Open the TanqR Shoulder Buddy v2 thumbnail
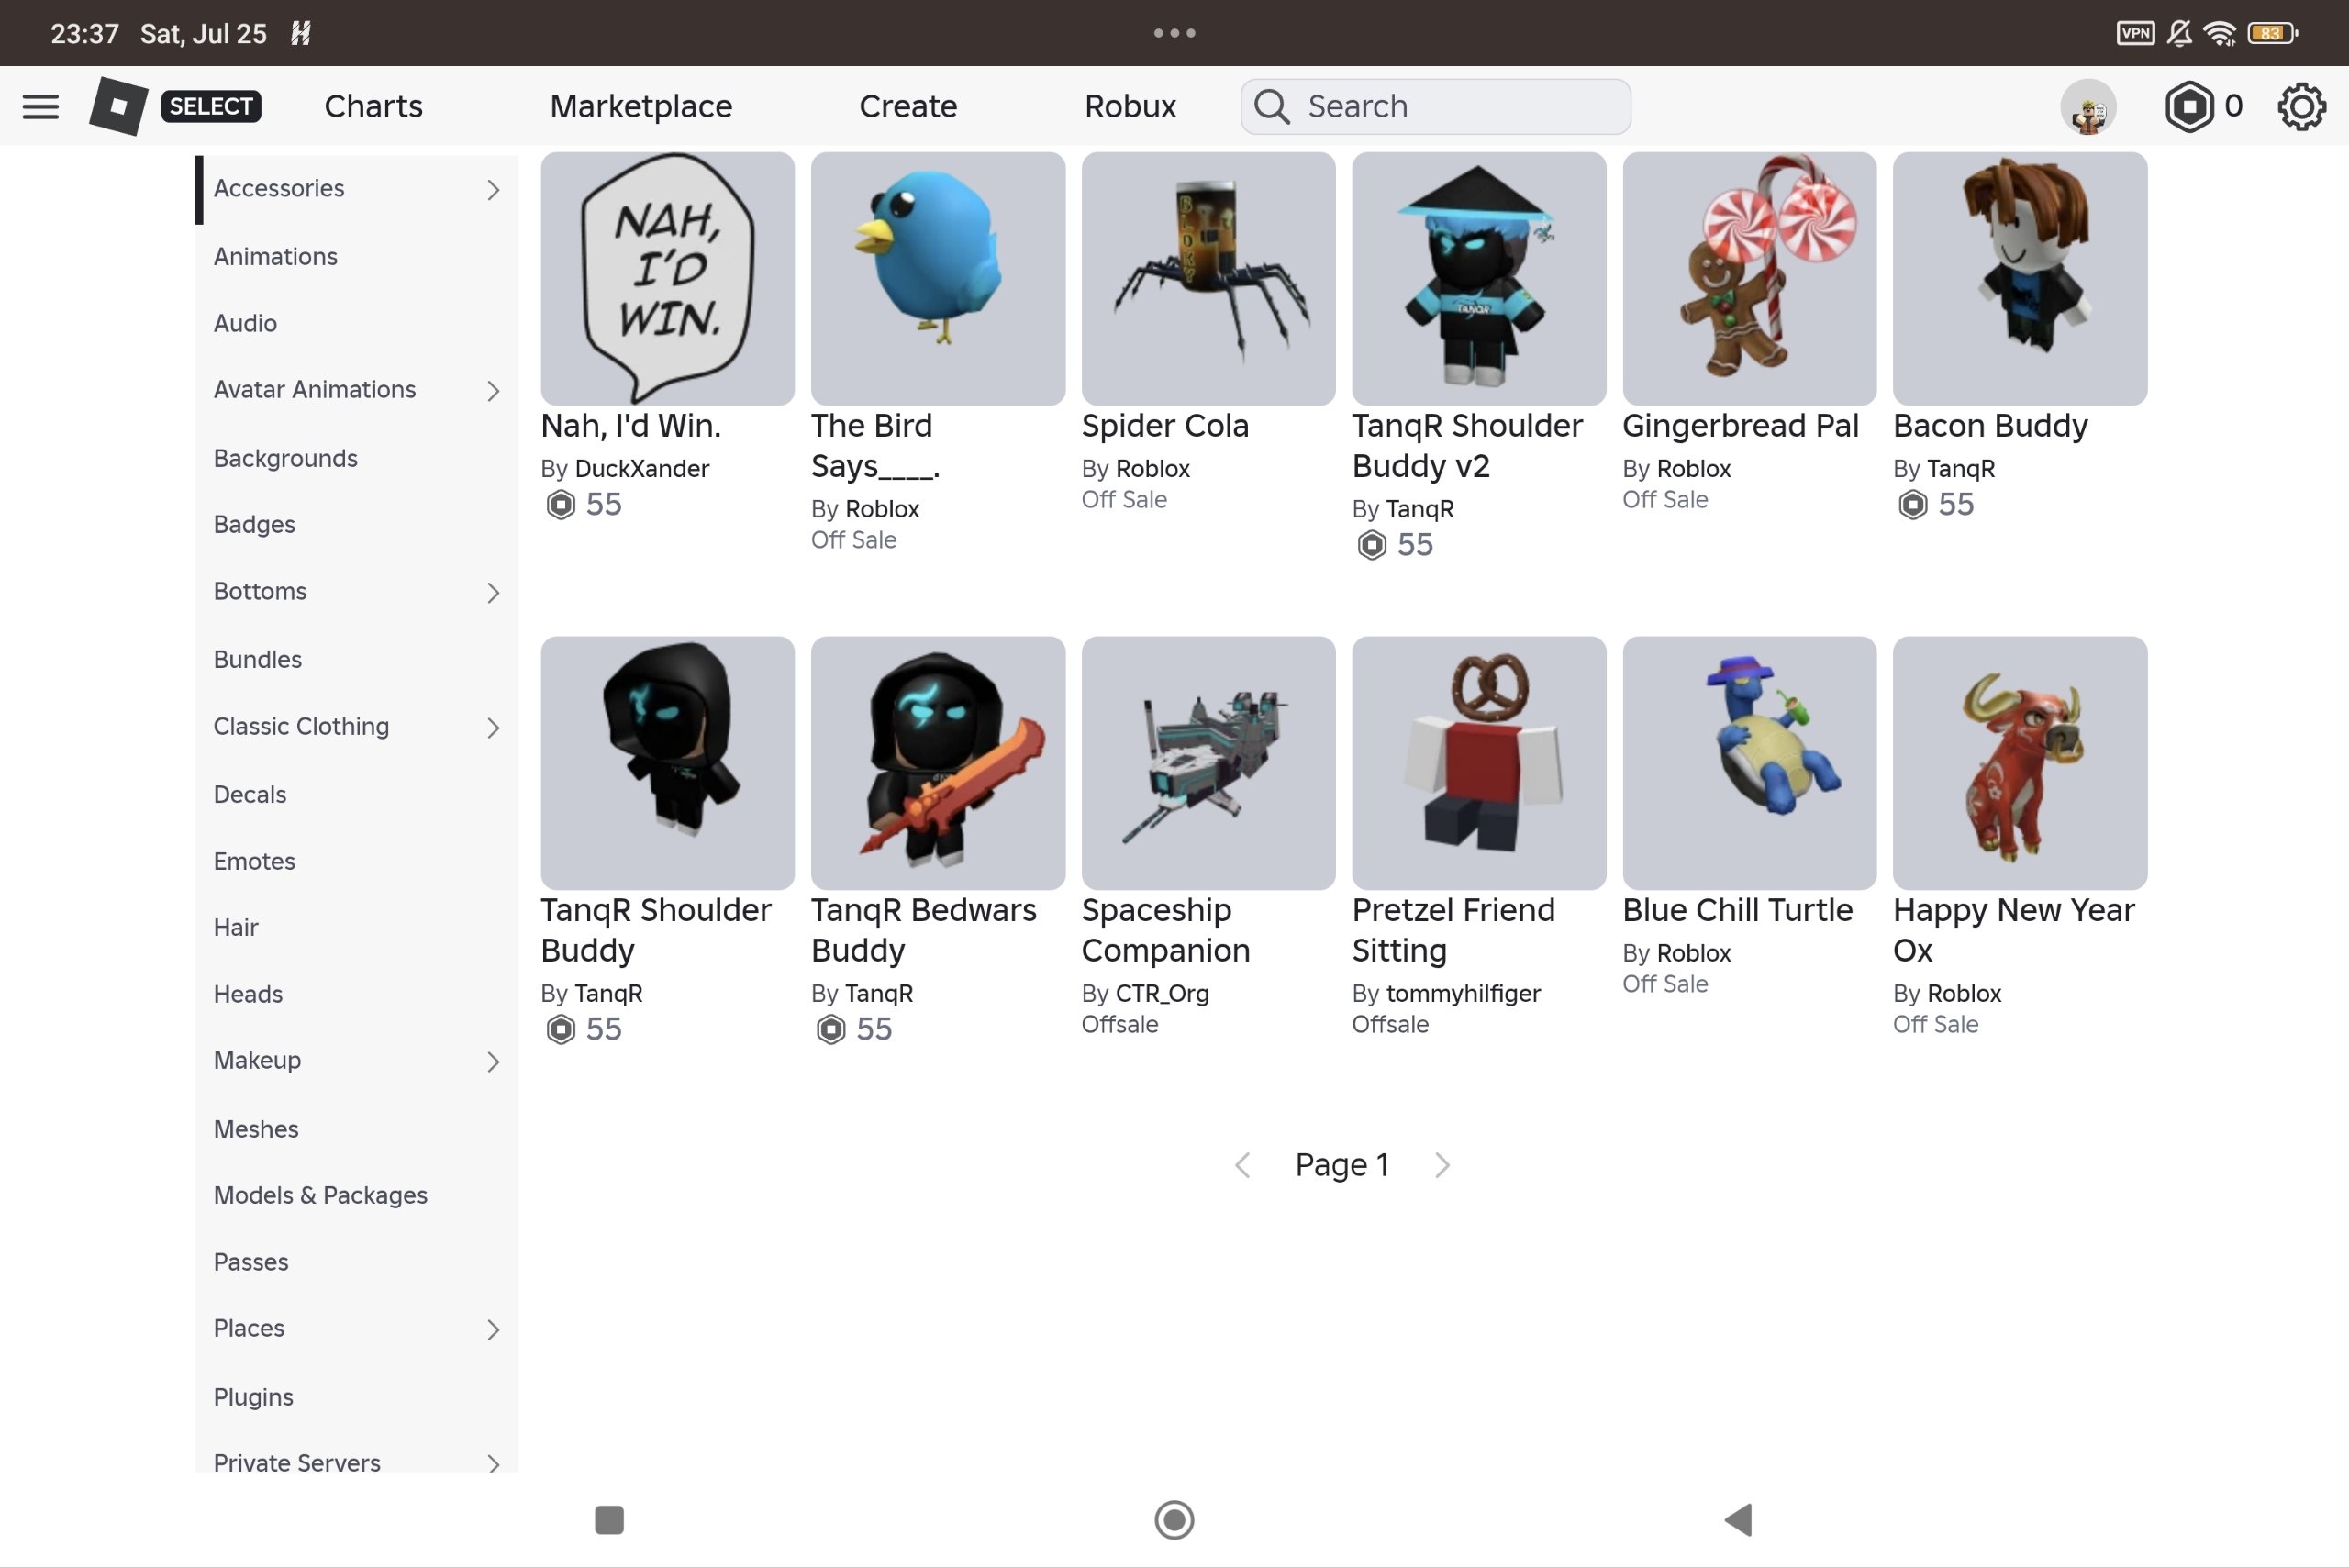Screen dimensions: 2349x1568 [x=1479, y=279]
